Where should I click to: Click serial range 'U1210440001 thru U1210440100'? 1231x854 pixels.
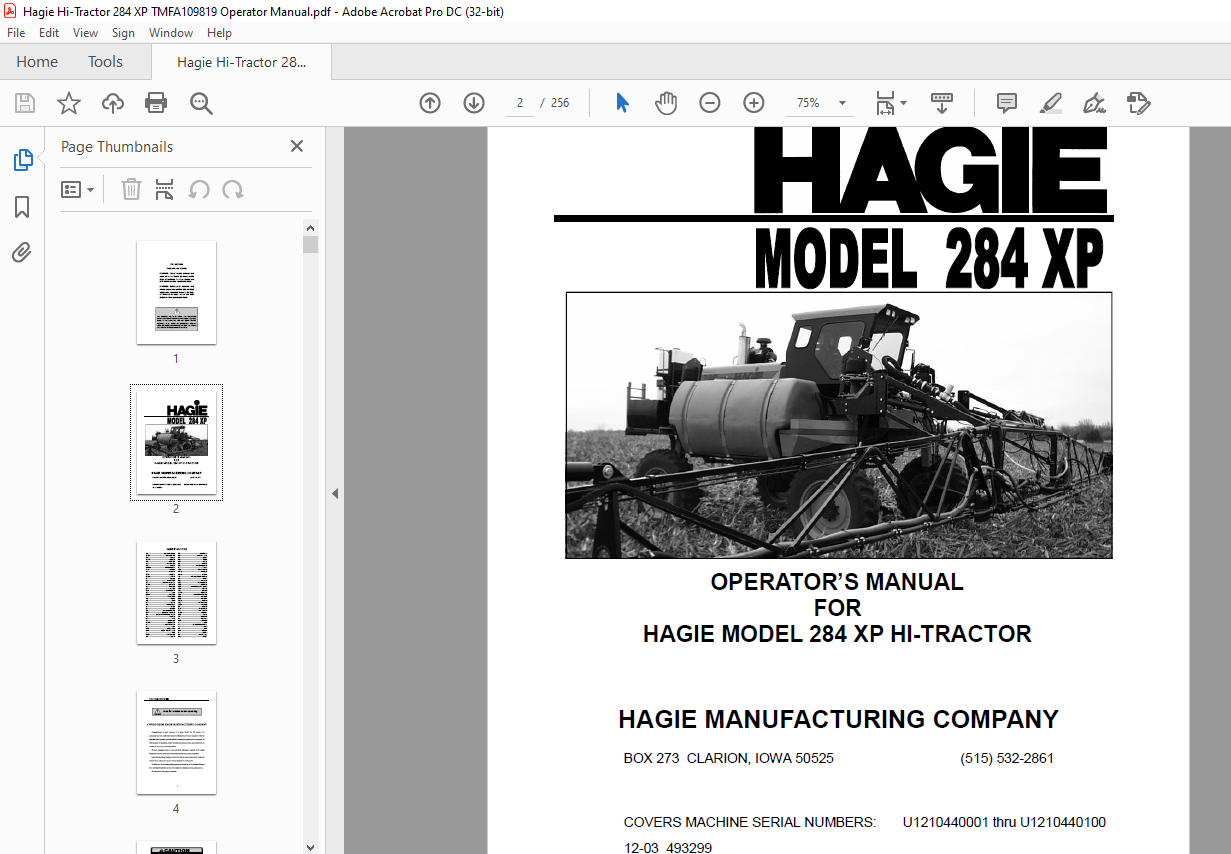pos(1004,822)
